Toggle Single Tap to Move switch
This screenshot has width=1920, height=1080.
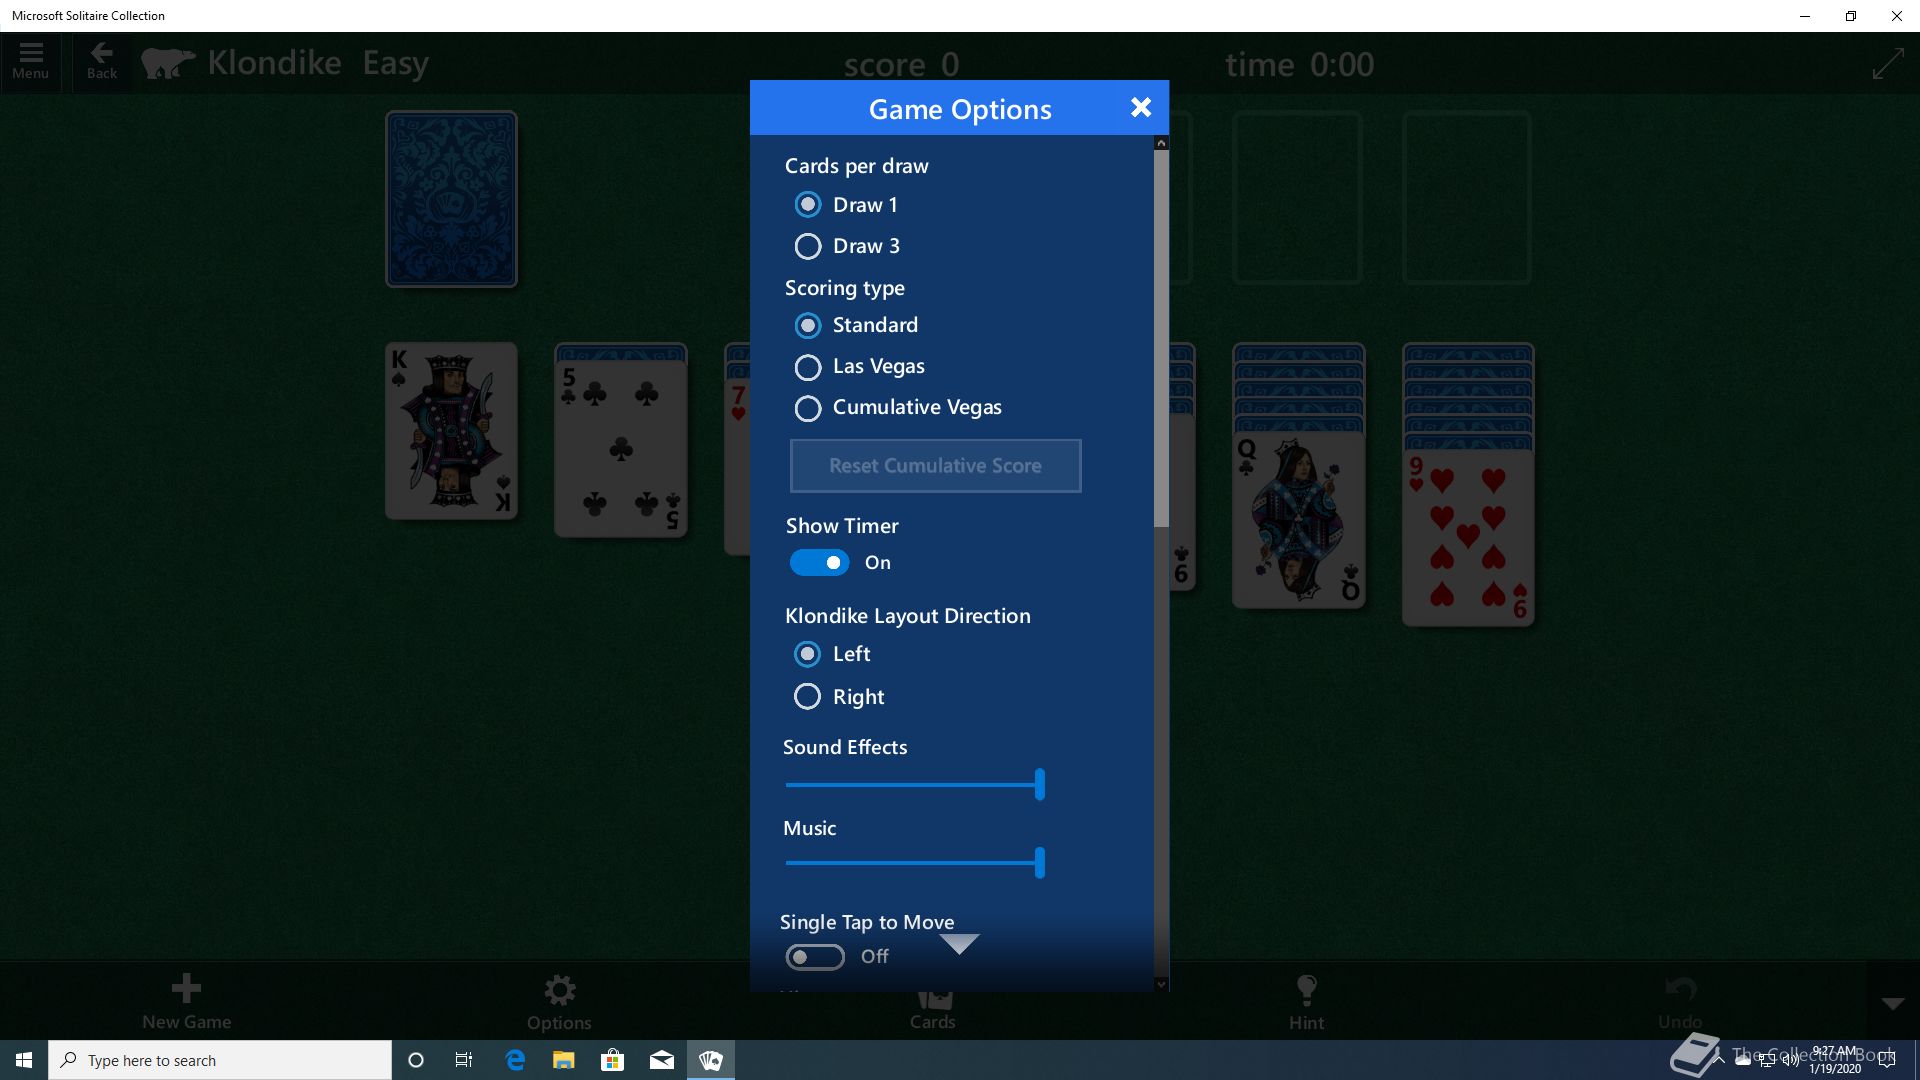(815, 957)
